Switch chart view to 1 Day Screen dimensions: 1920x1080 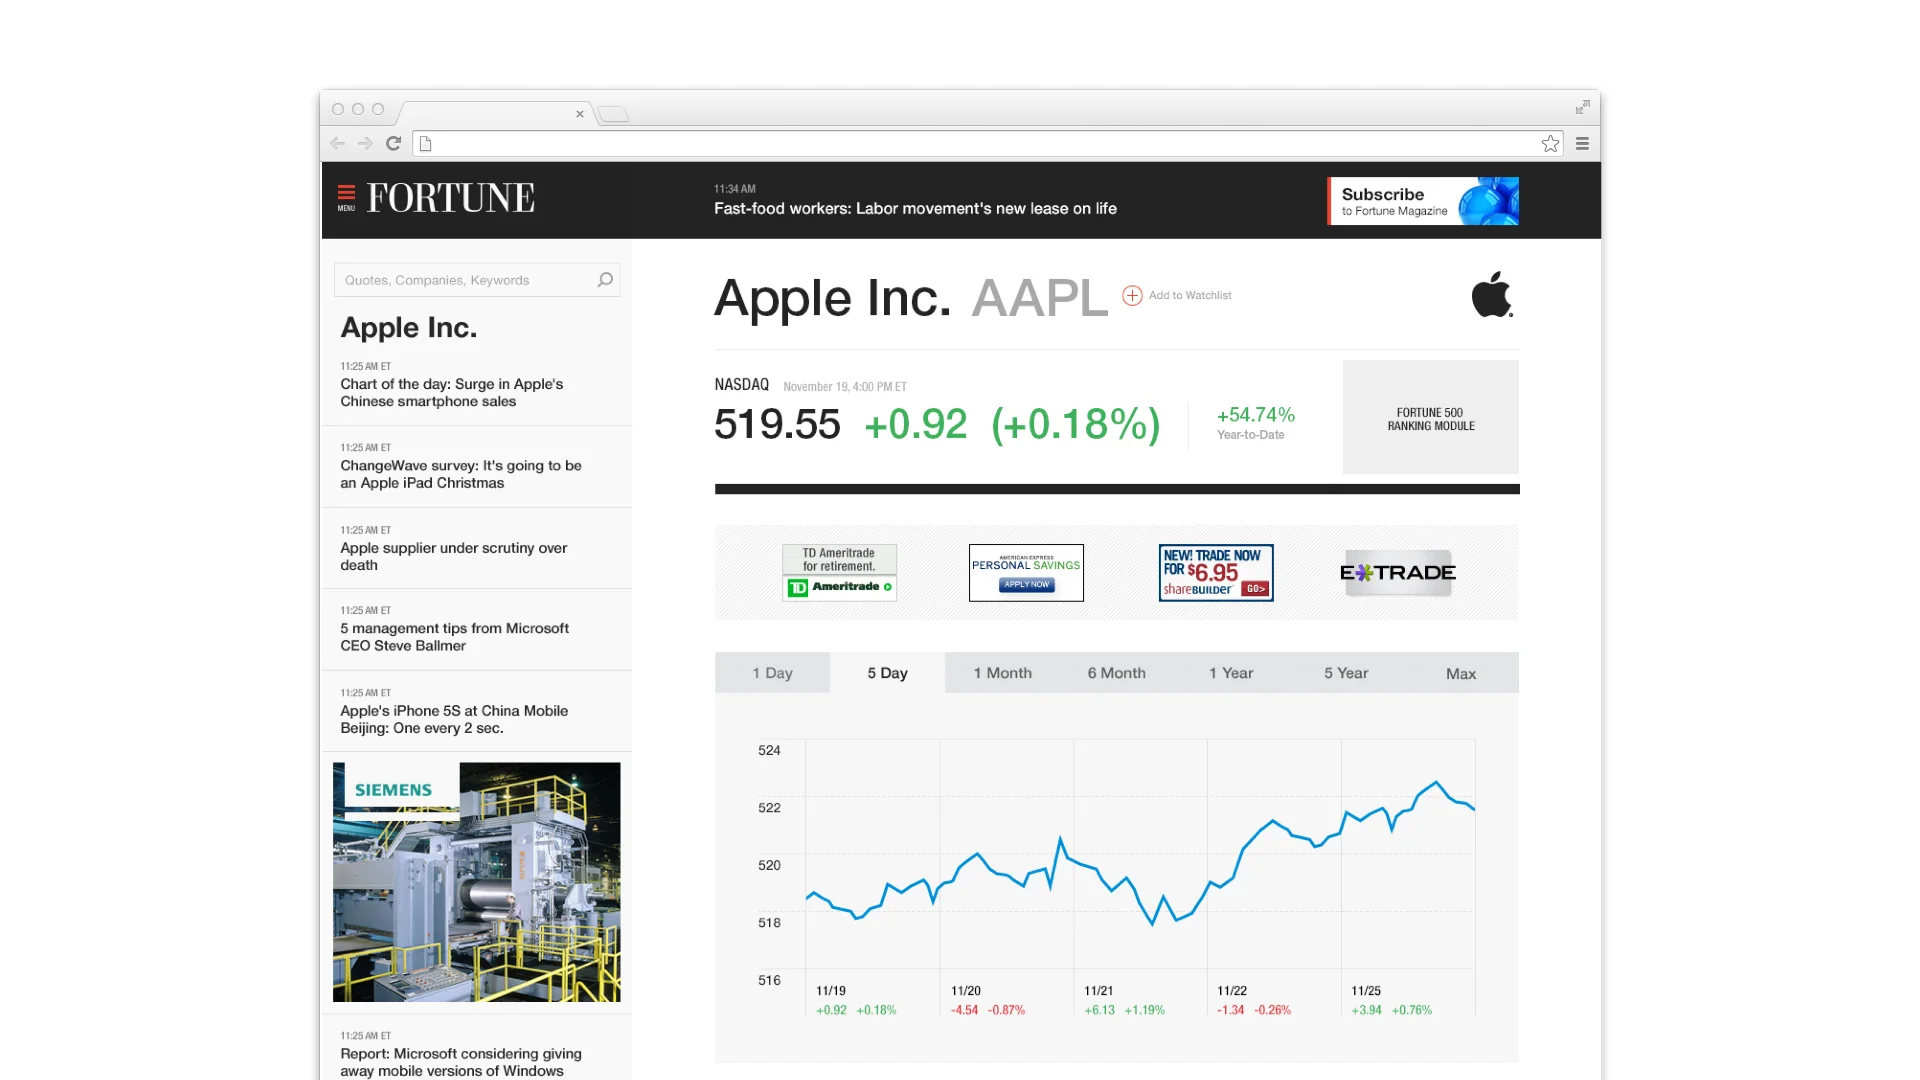pyautogui.click(x=772, y=672)
